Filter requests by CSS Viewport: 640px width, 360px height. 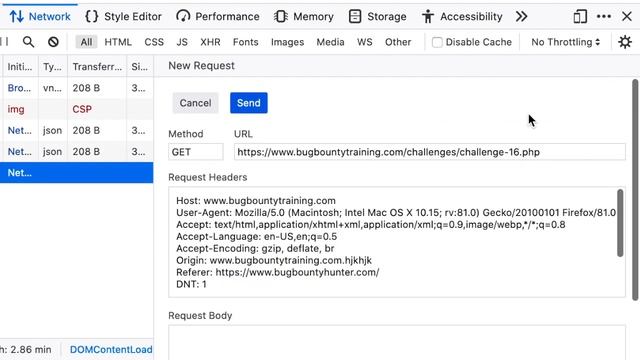click(154, 42)
